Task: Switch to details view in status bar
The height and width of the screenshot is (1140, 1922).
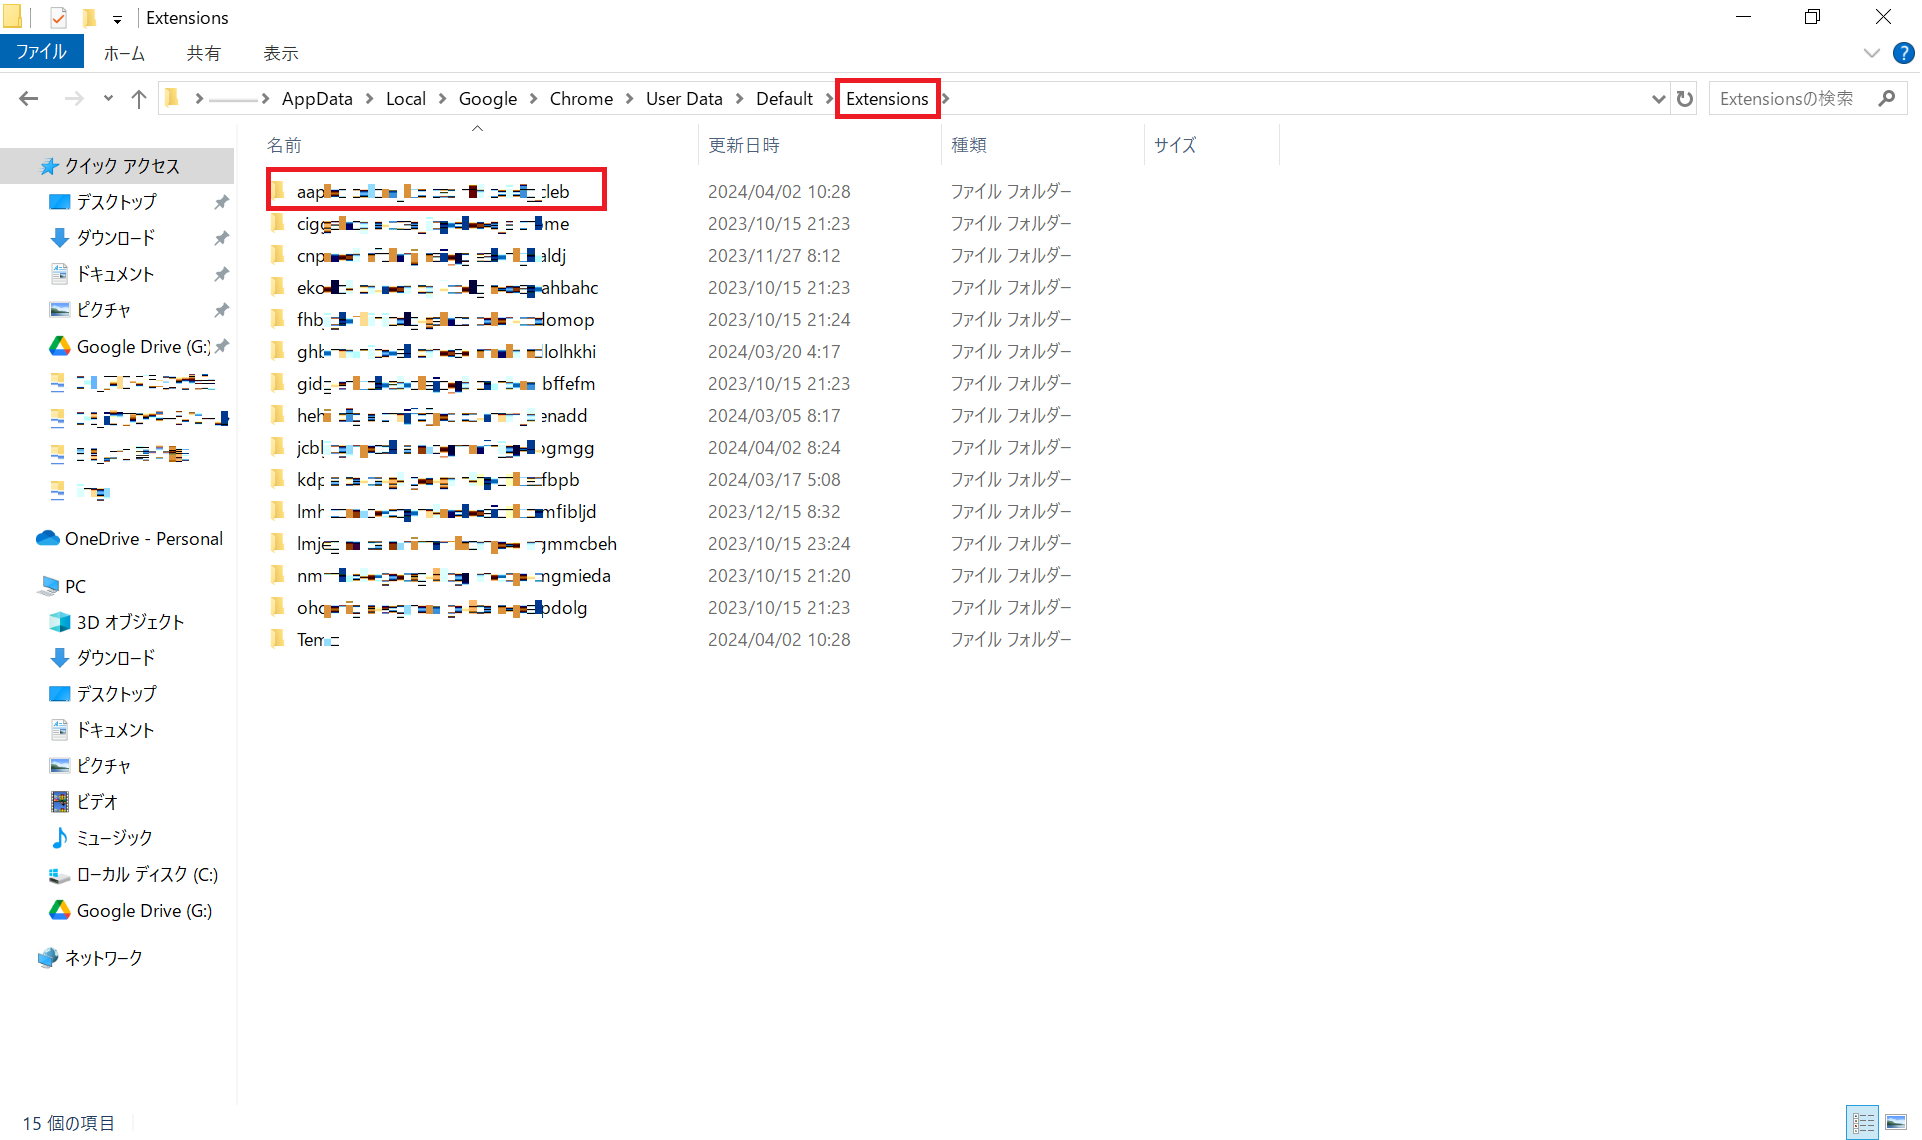Action: (x=1863, y=1122)
